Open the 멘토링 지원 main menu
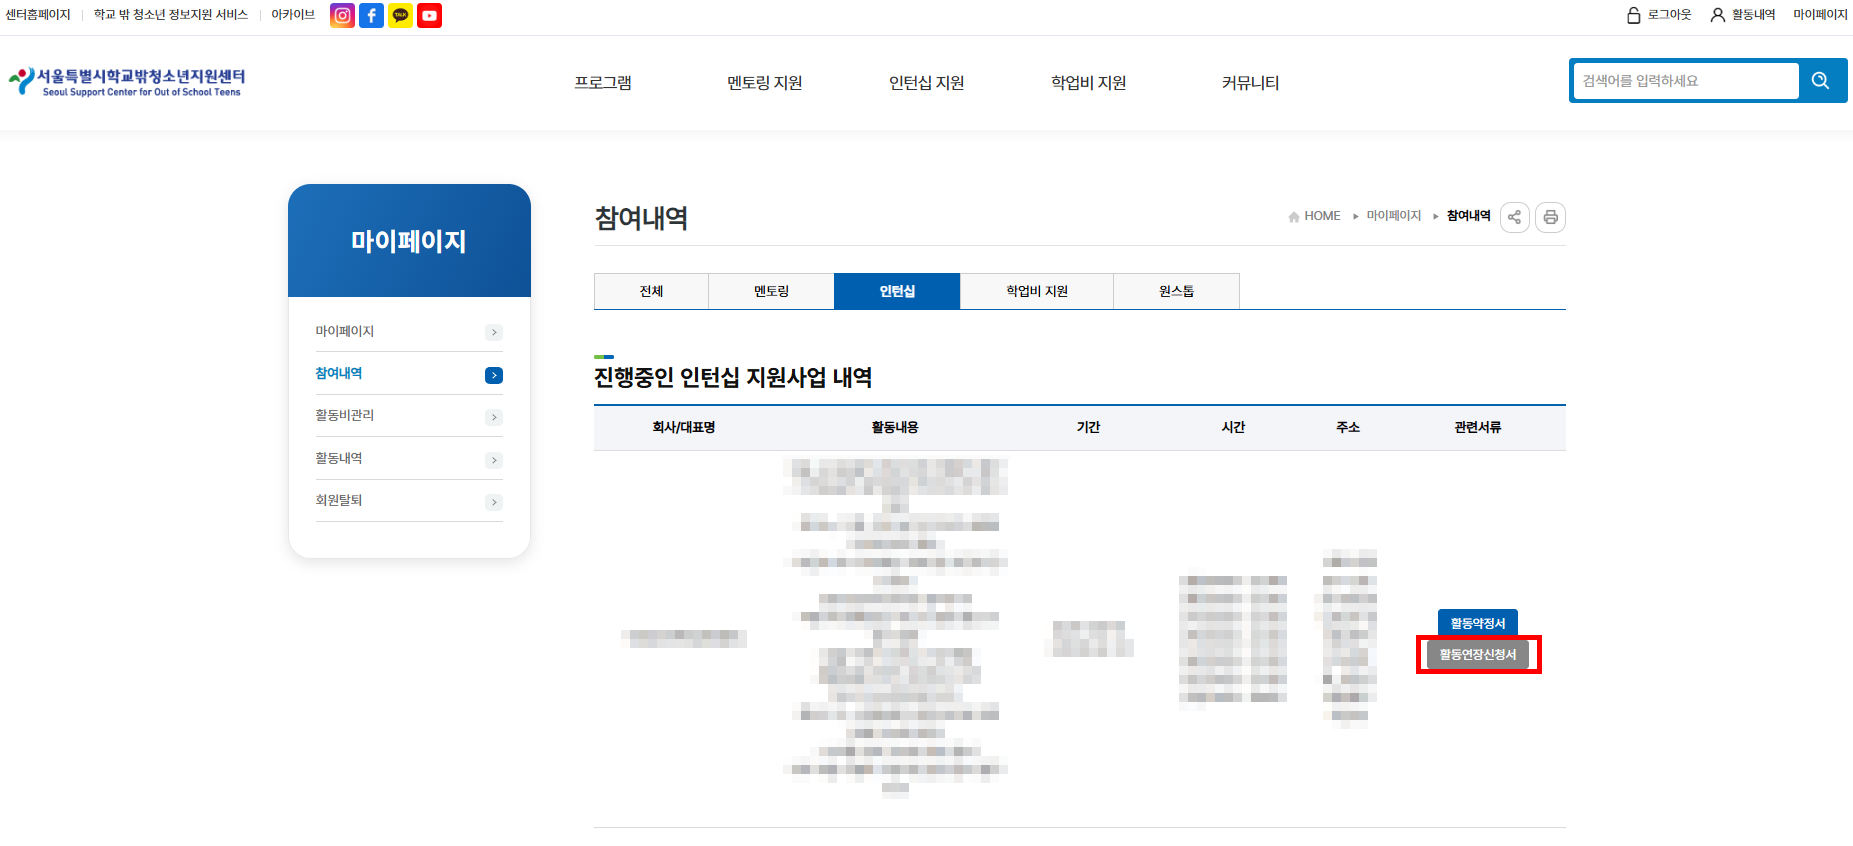Screen dimensions: 1853x846 click(765, 83)
